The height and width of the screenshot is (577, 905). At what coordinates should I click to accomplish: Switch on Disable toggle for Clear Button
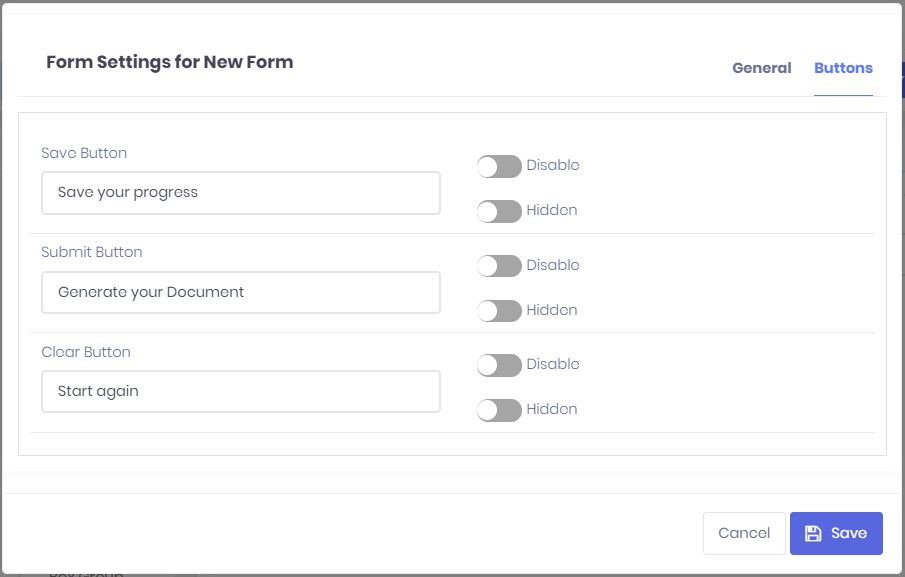point(499,365)
